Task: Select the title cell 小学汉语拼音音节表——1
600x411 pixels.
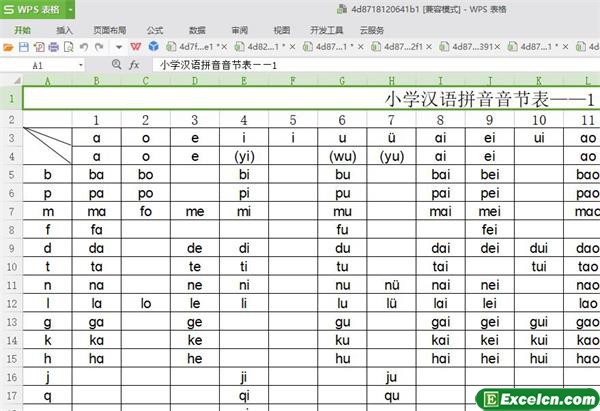Action: point(311,99)
